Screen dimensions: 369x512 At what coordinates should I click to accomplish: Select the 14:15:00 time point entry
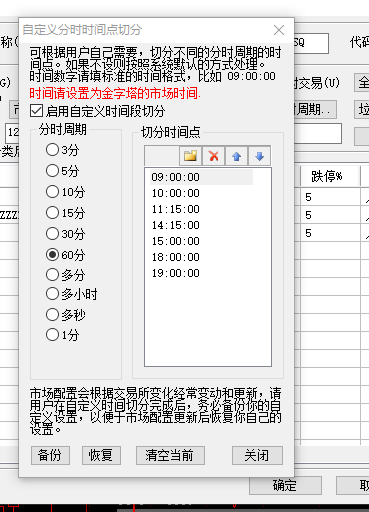[176, 225]
